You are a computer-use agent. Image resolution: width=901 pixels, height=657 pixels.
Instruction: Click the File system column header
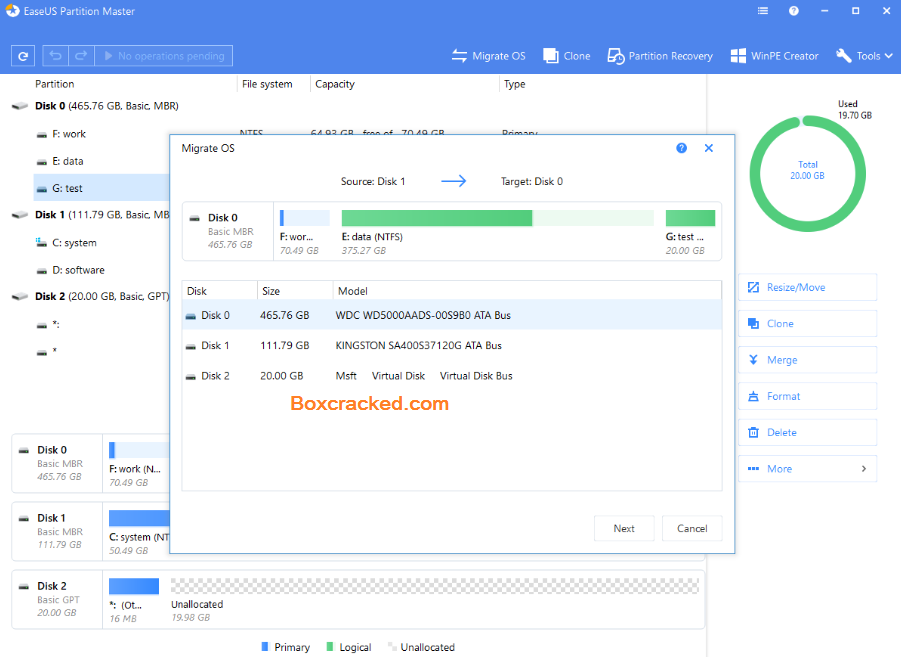tap(267, 84)
